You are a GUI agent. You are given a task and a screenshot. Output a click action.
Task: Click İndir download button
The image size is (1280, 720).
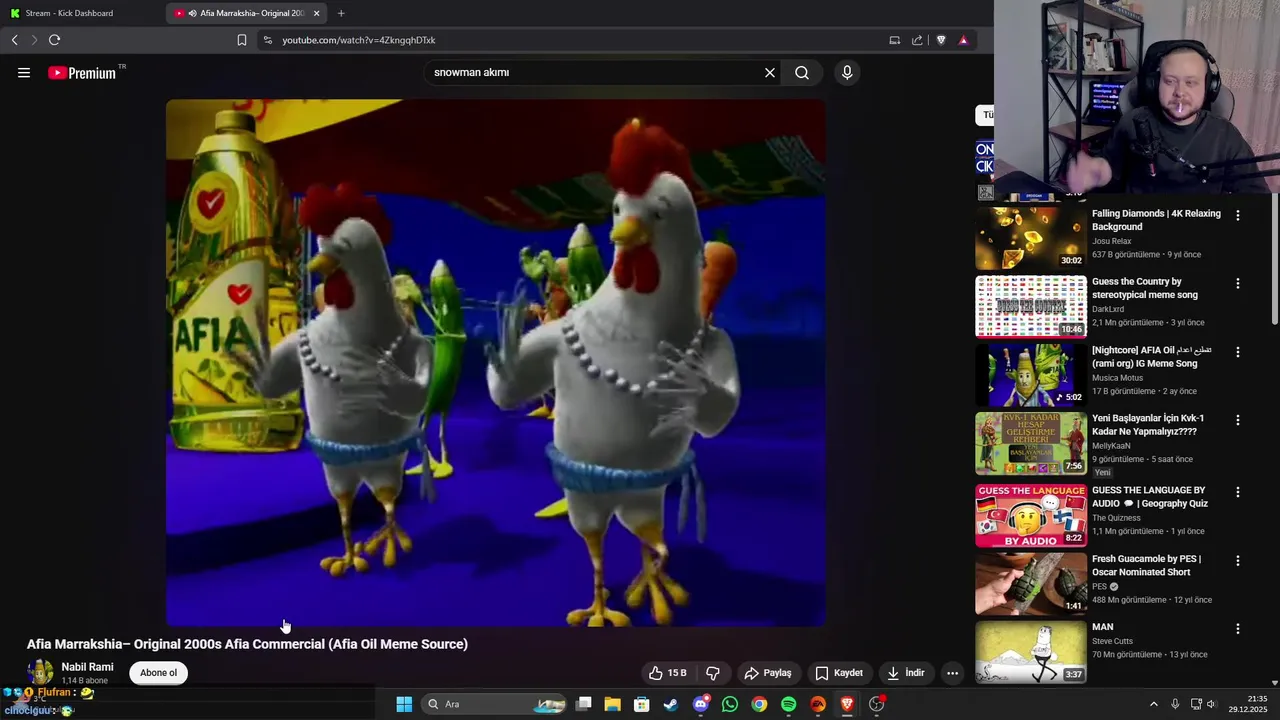click(905, 673)
